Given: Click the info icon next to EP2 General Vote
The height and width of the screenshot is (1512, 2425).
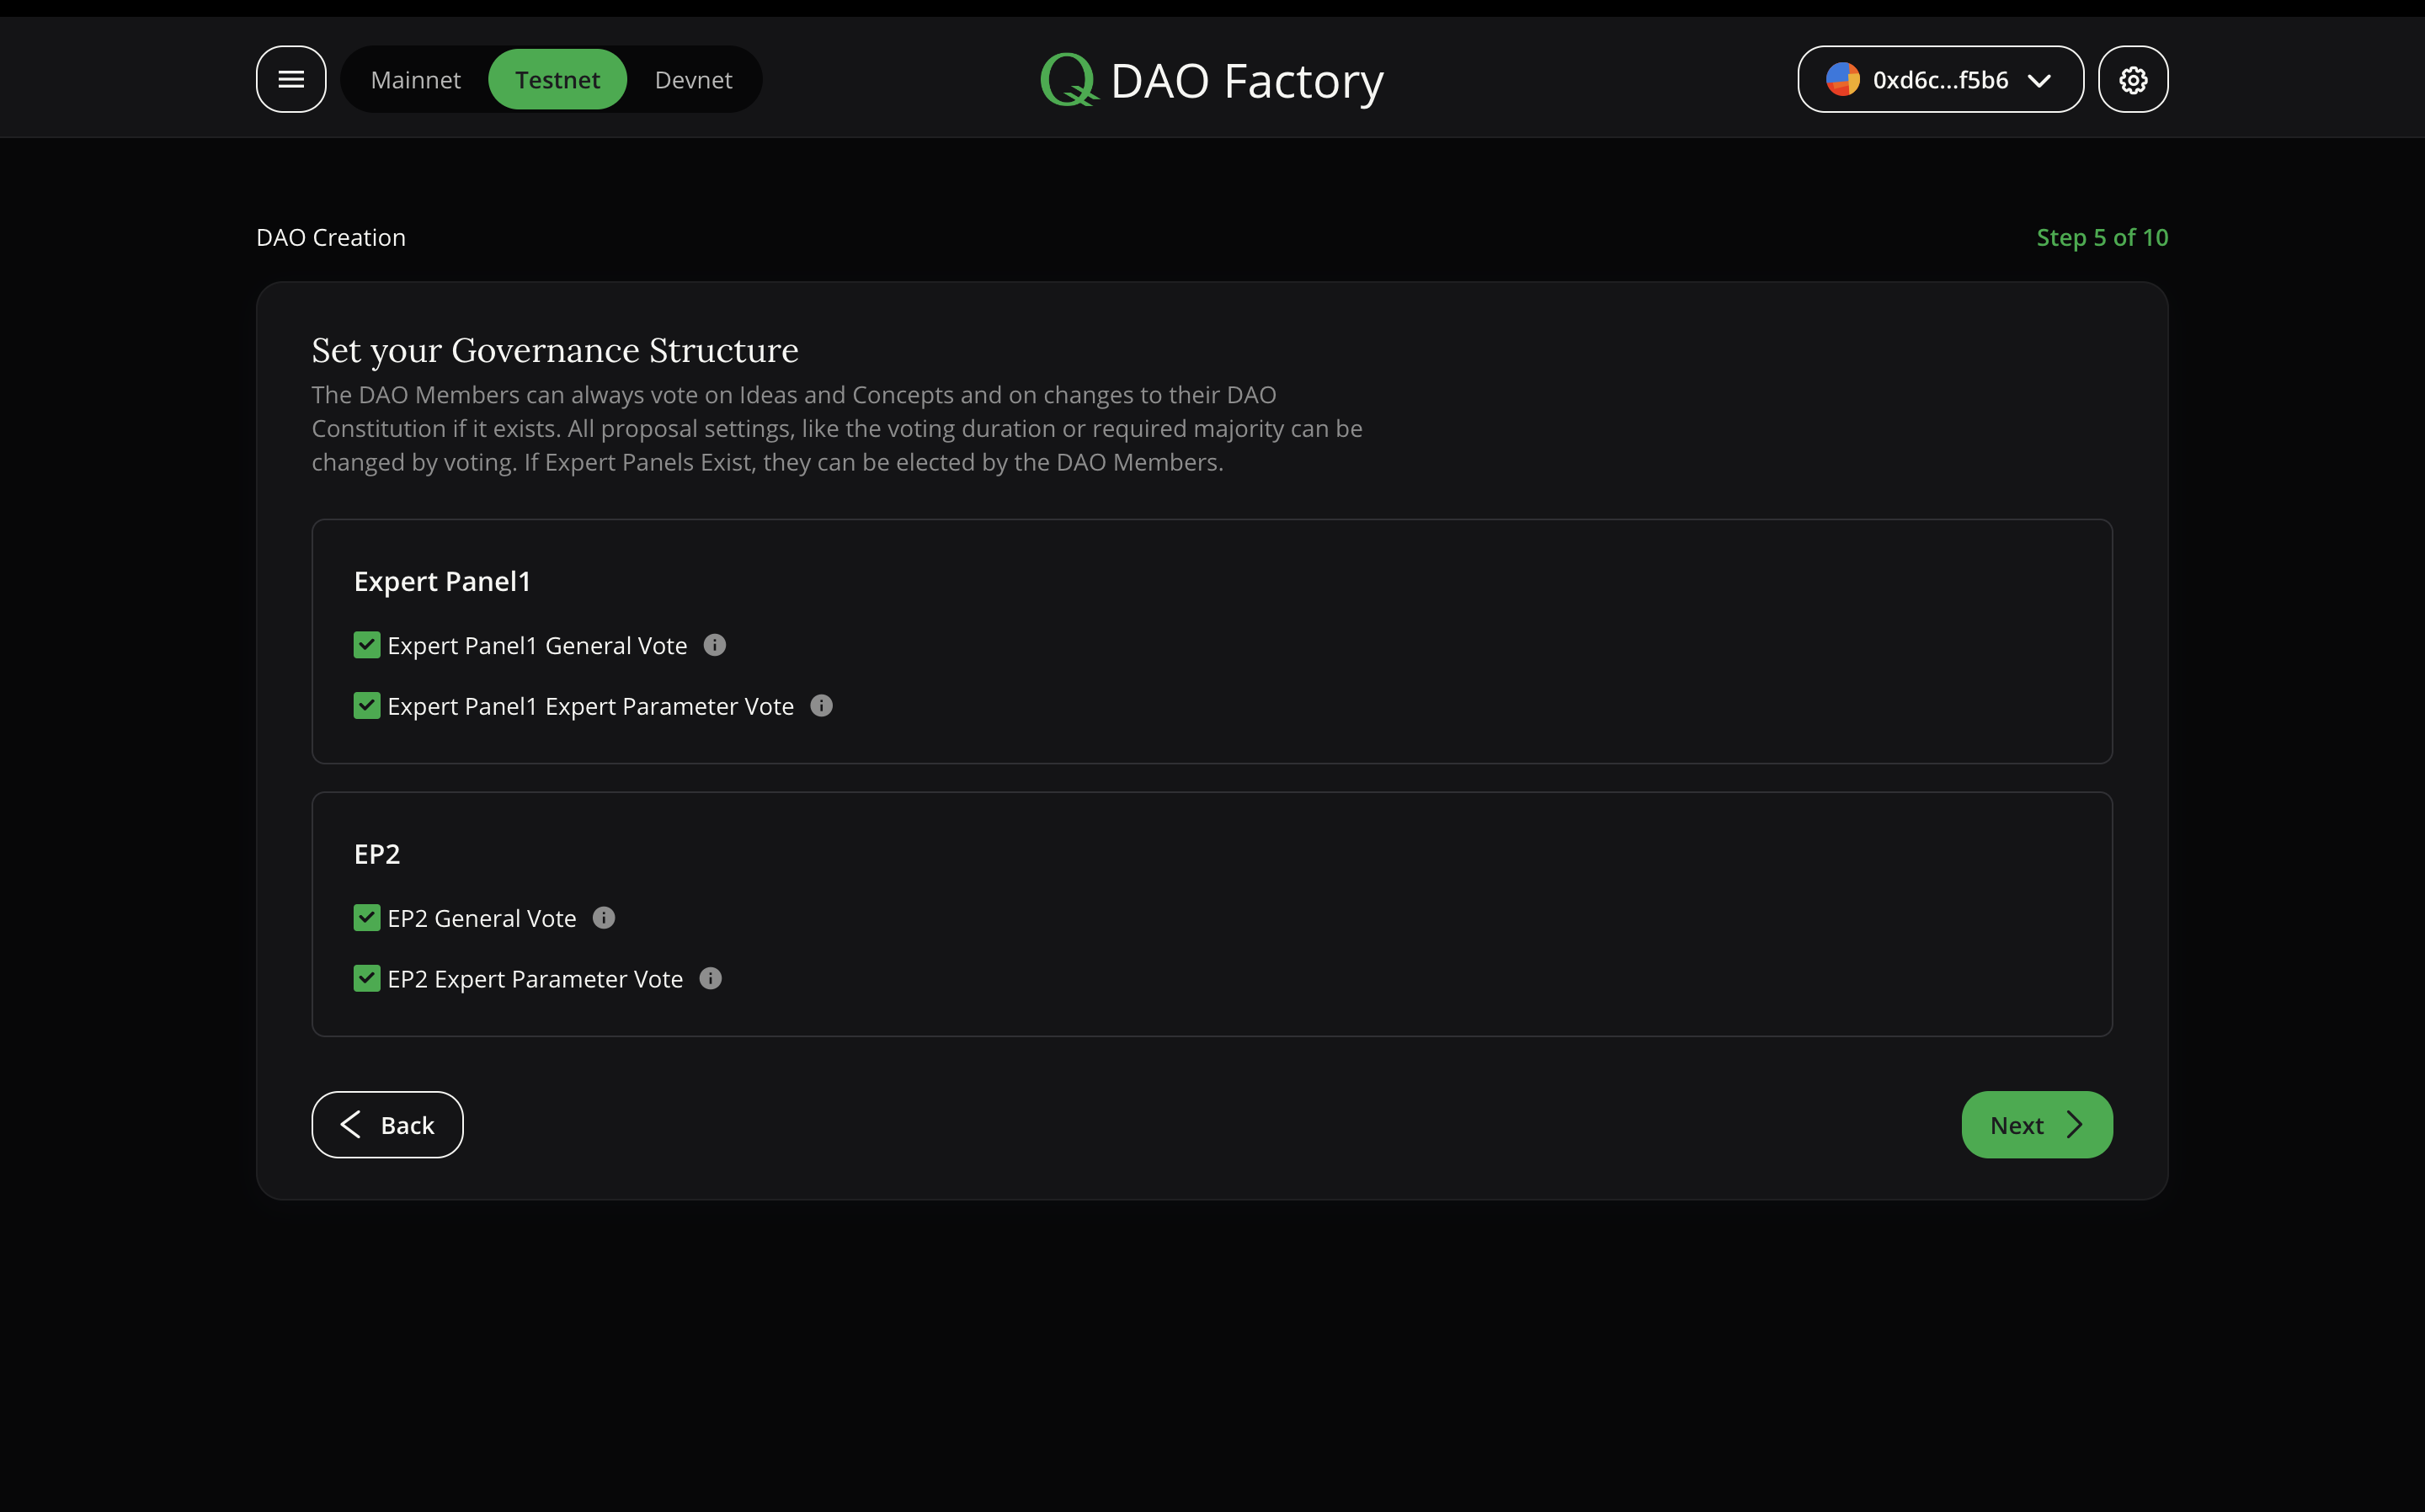Looking at the screenshot, I should [x=603, y=918].
